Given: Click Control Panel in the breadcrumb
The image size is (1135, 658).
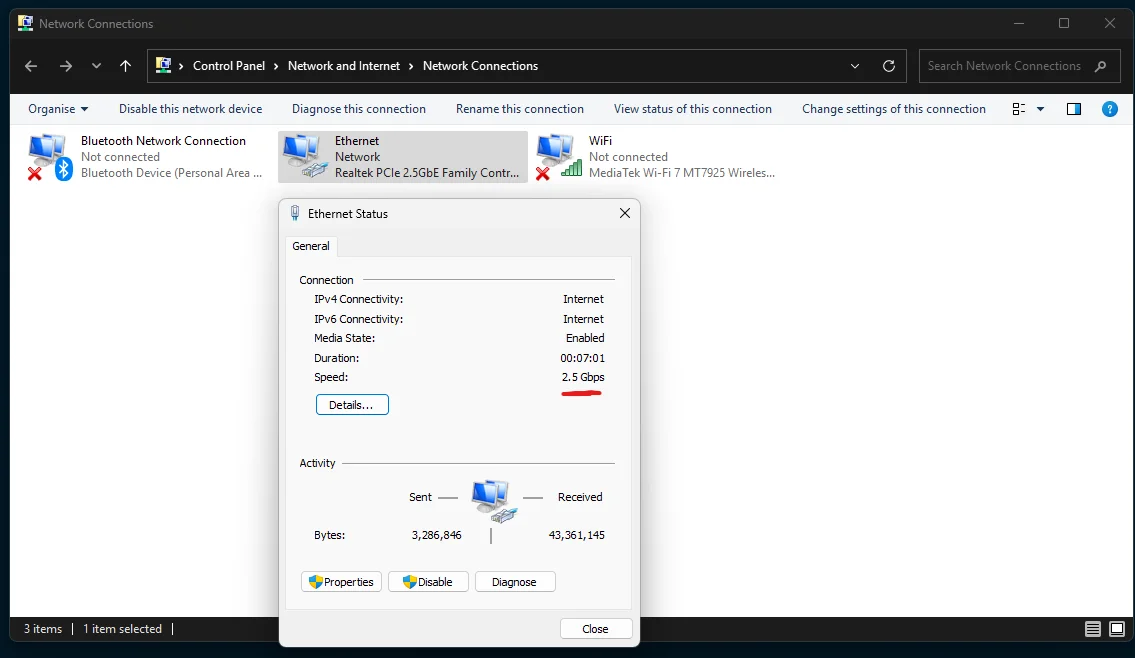Looking at the screenshot, I should click(229, 66).
